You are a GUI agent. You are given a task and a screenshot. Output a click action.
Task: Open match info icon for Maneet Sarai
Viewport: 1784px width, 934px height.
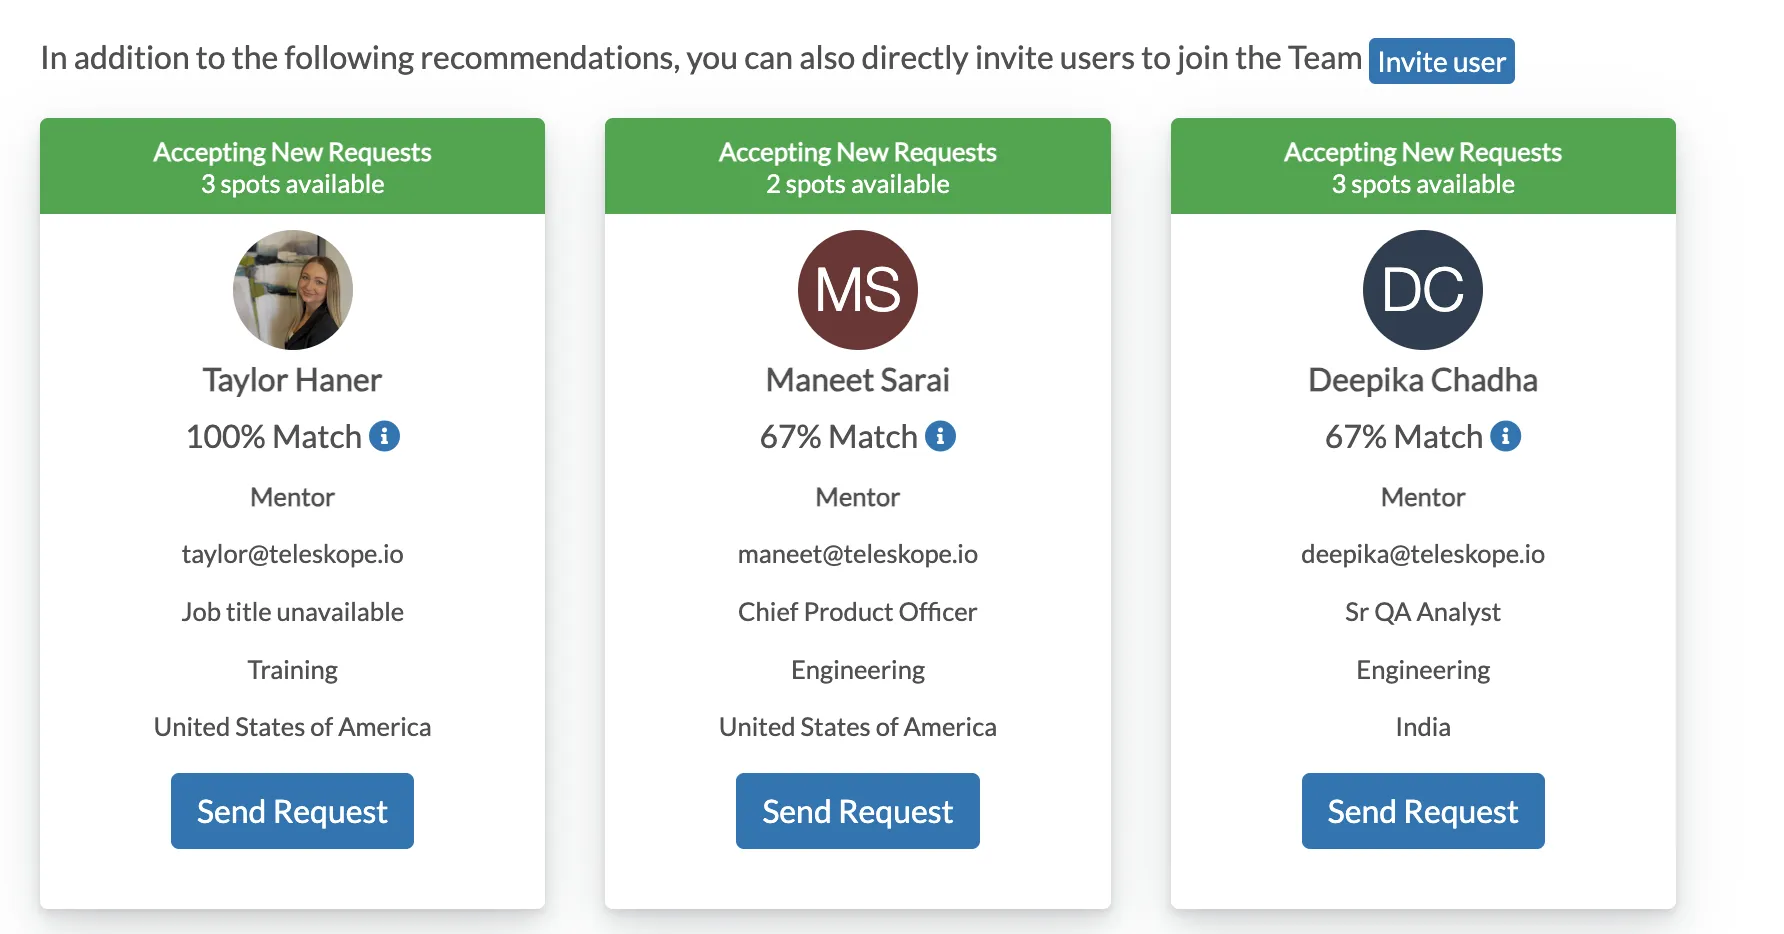pos(940,436)
